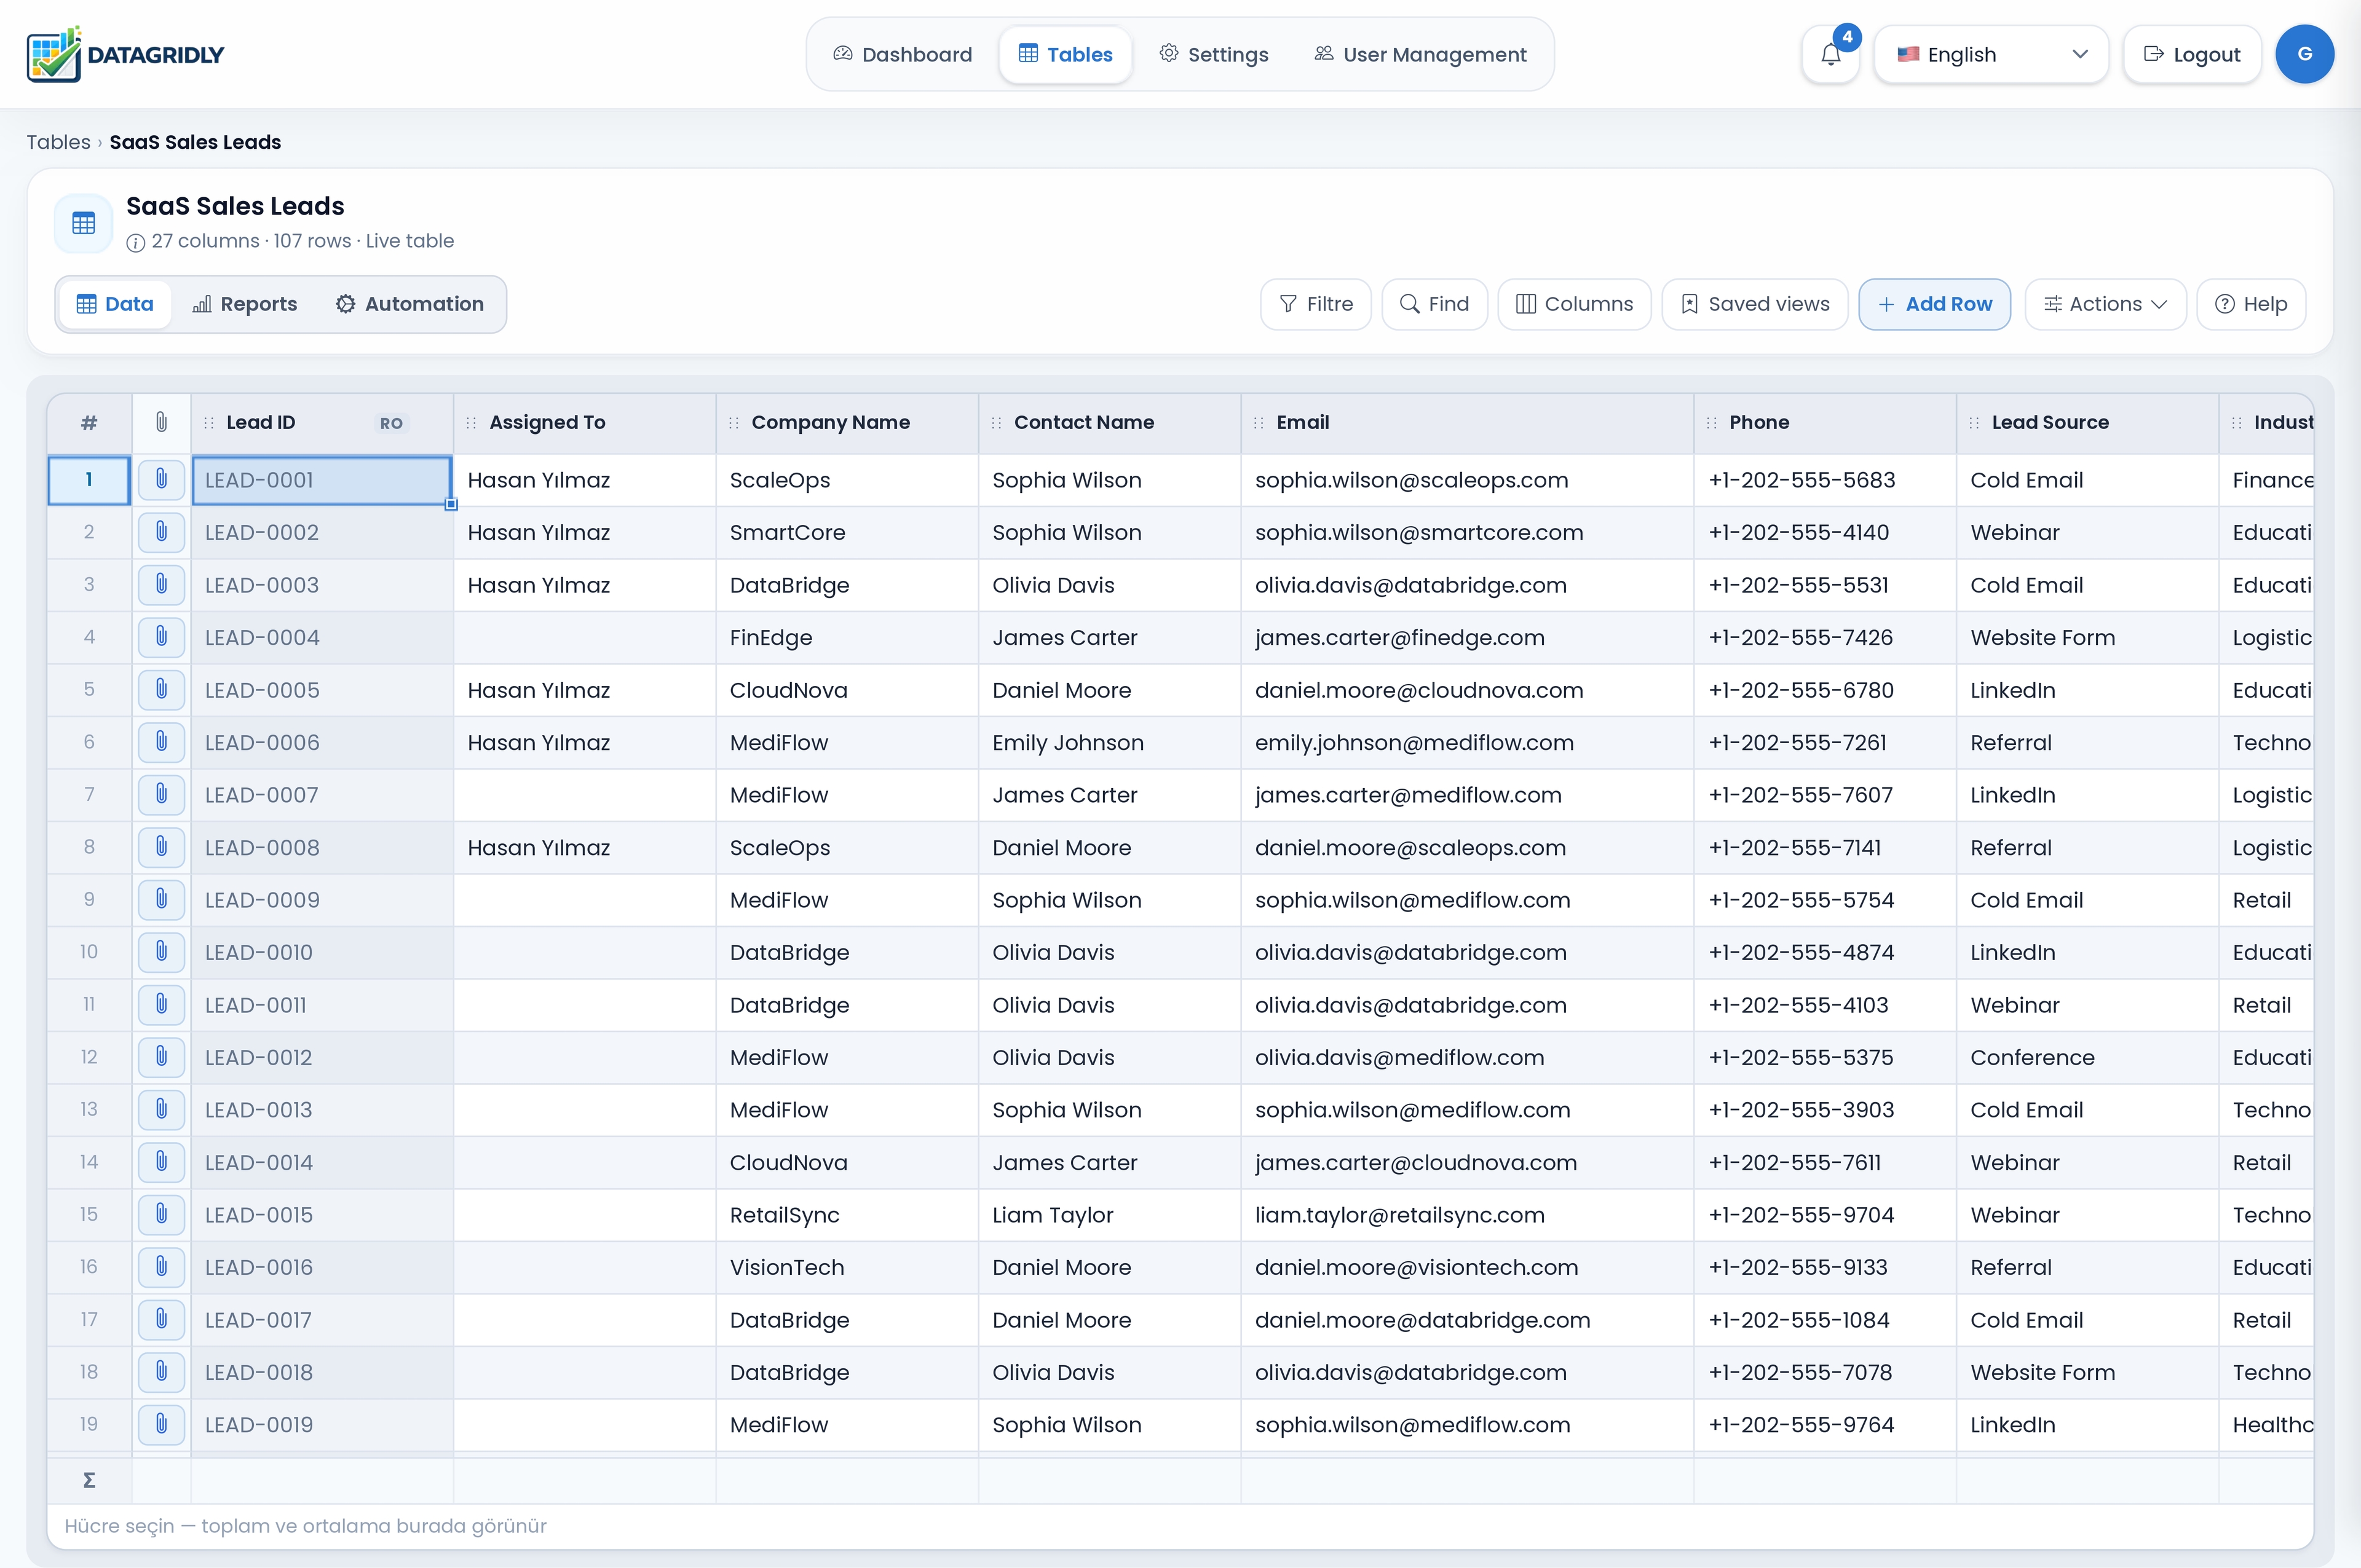
Task: Click the VisionTech company cell
Action: pyautogui.click(x=847, y=1267)
